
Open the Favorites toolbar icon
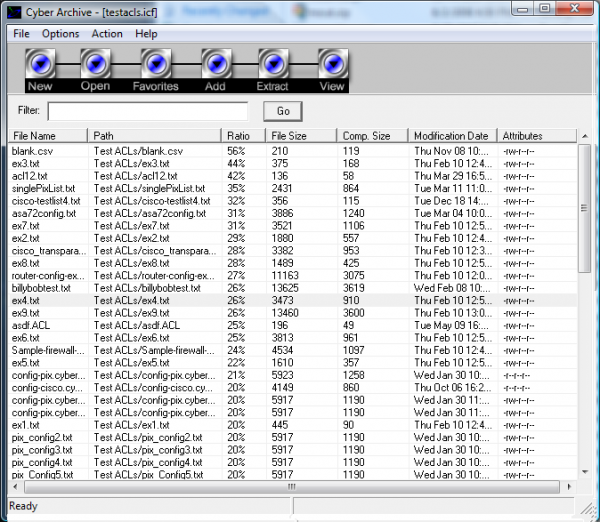click(x=156, y=66)
